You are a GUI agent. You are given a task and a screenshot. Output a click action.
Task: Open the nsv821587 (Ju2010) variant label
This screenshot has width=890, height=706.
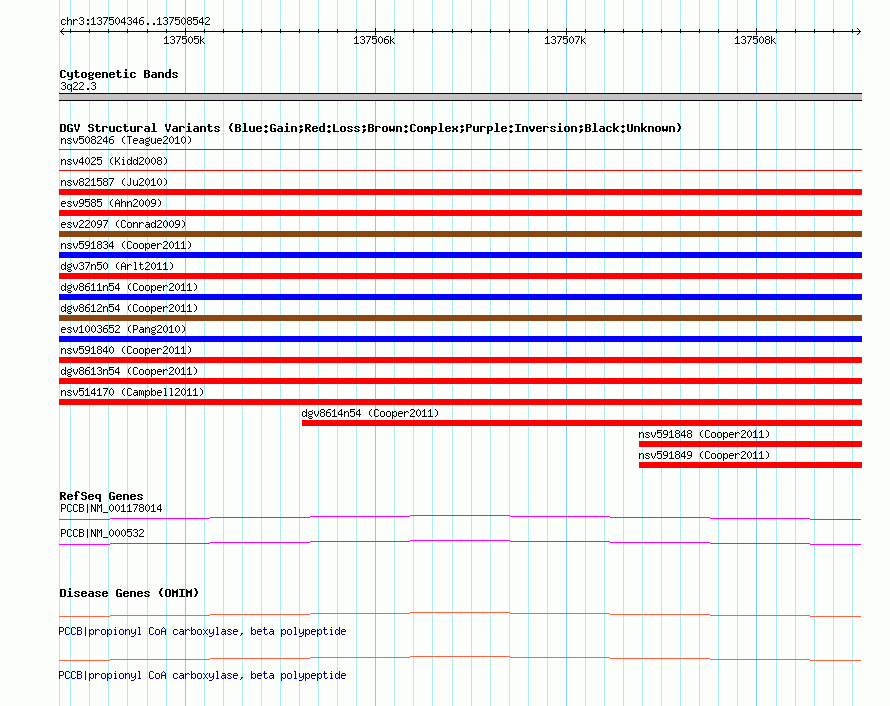pyautogui.click(x=114, y=182)
